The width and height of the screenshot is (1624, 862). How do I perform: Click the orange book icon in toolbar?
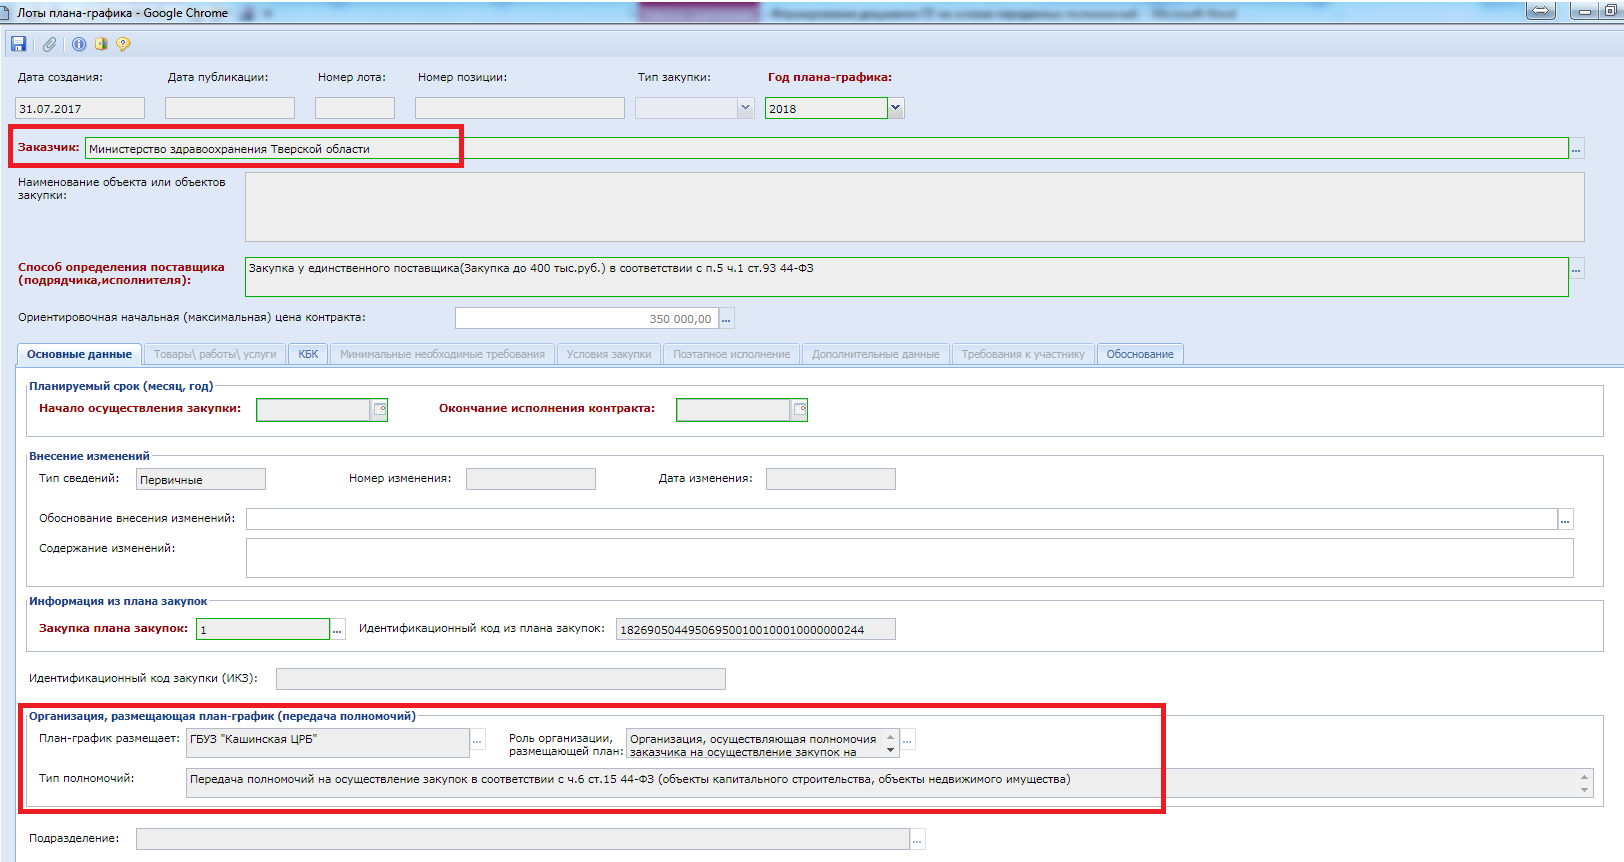(101, 44)
